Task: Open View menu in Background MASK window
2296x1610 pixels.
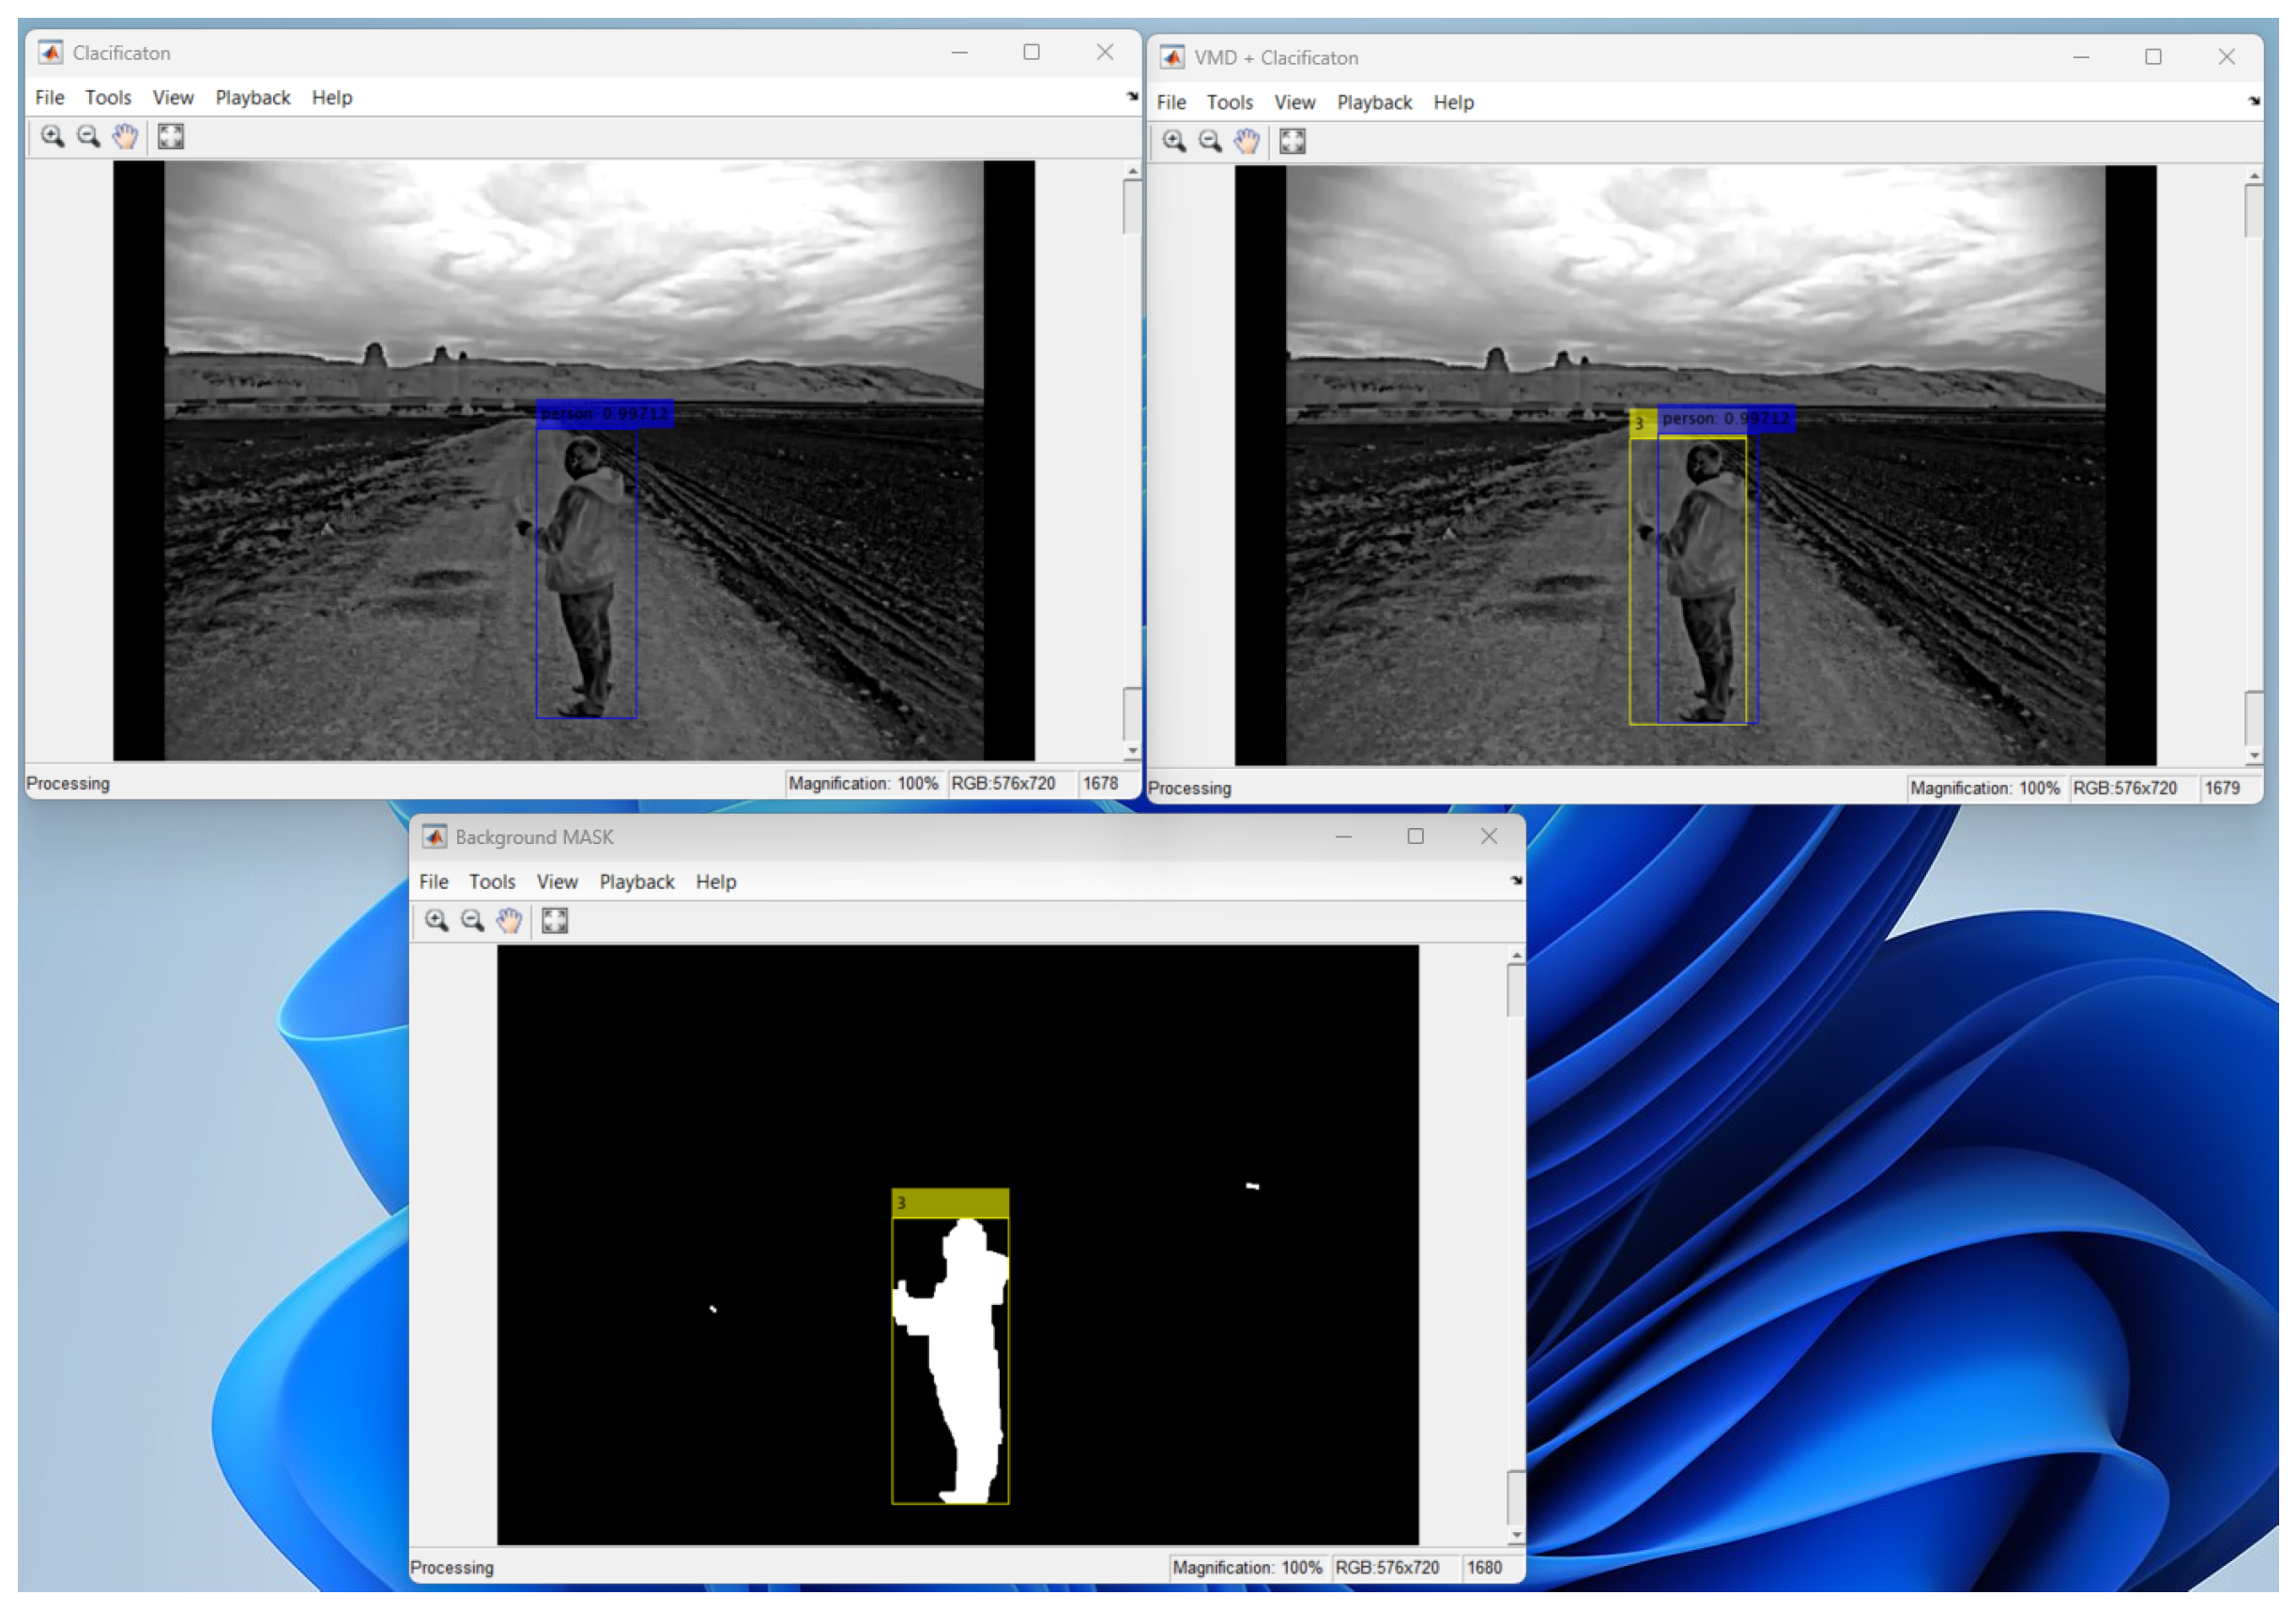Action: (557, 881)
